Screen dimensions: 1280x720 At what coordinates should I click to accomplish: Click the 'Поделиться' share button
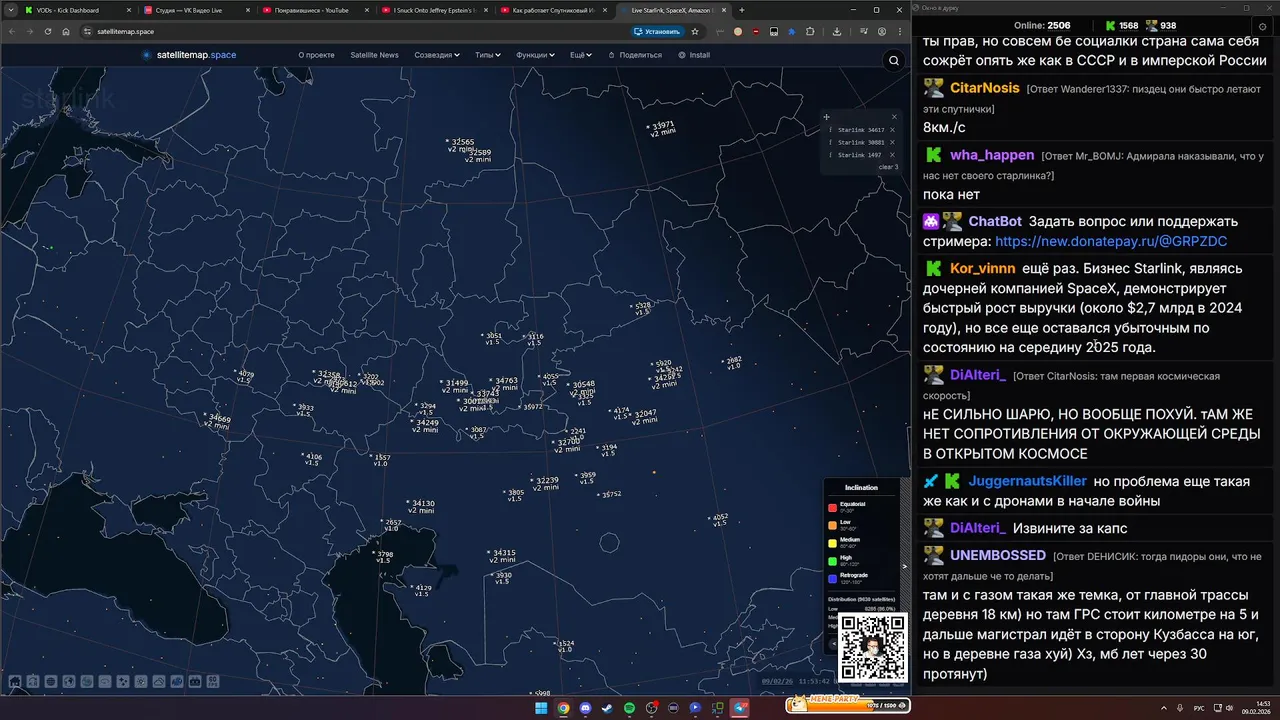tap(634, 55)
